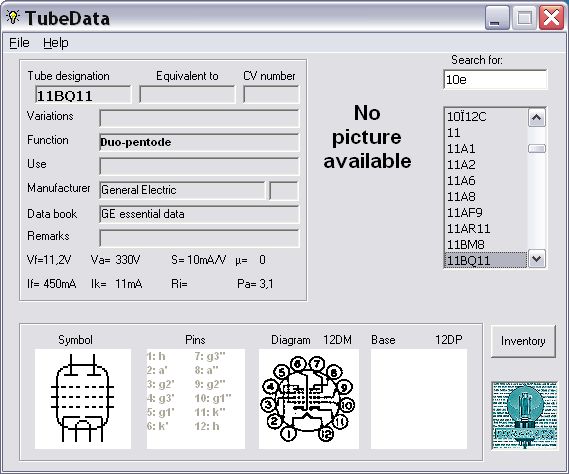Open the Help menu
Viewport: 569px width, 474px height.
pyautogui.click(x=56, y=43)
